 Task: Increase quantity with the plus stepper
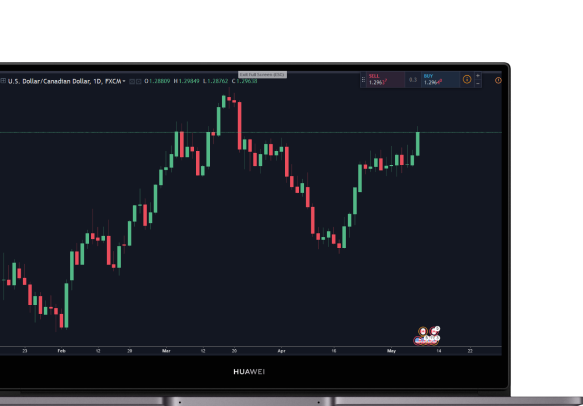pos(478,75)
